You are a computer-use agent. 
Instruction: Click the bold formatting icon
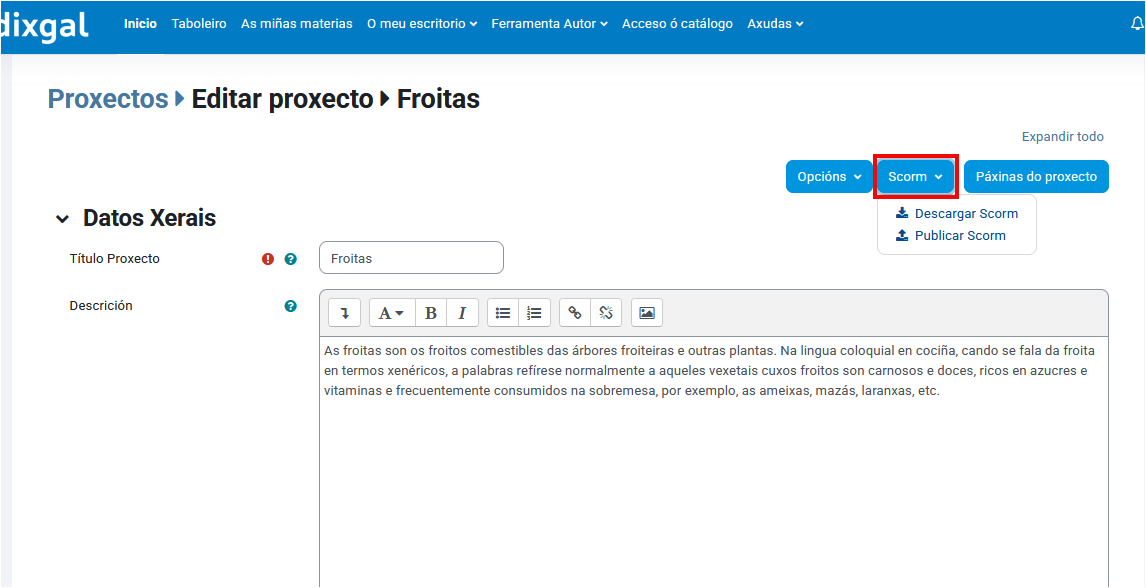pyautogui.click(x=431, y=313)
